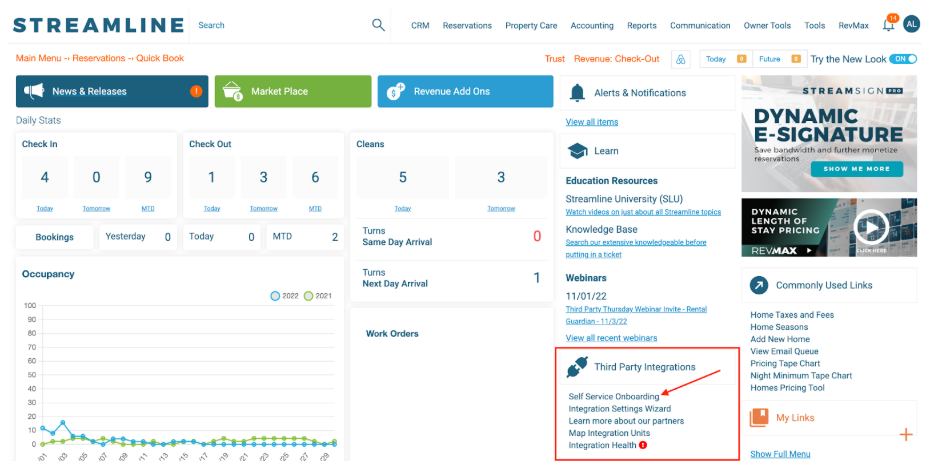Open the Tools menu
936x474 pixels.
pos(815,26)
